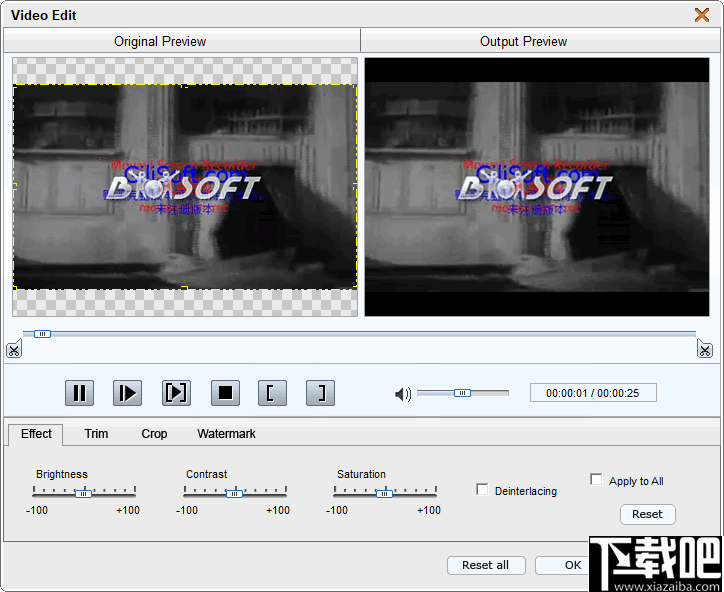Screen dimensions: 724x592
Task: Click the Output Preview video frame
Action: click(x=537, y=187)
